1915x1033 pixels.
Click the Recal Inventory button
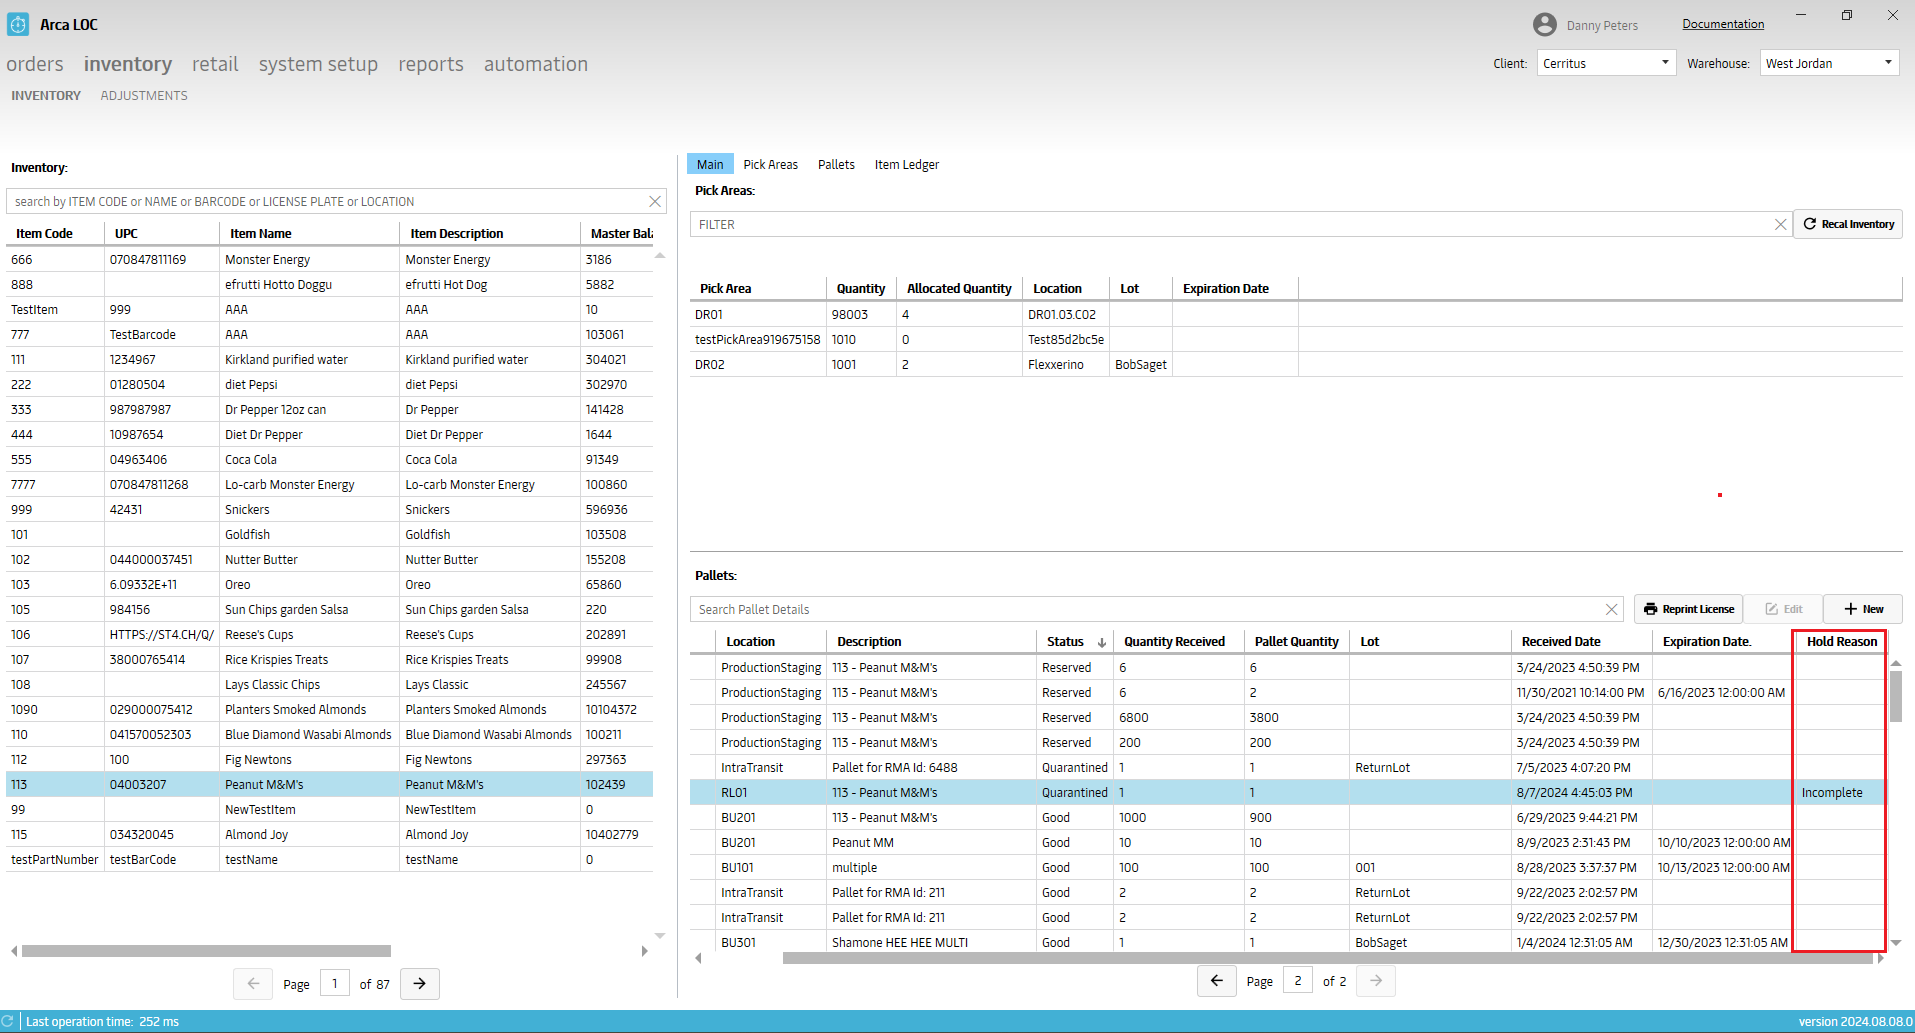tap(1847, 224)
